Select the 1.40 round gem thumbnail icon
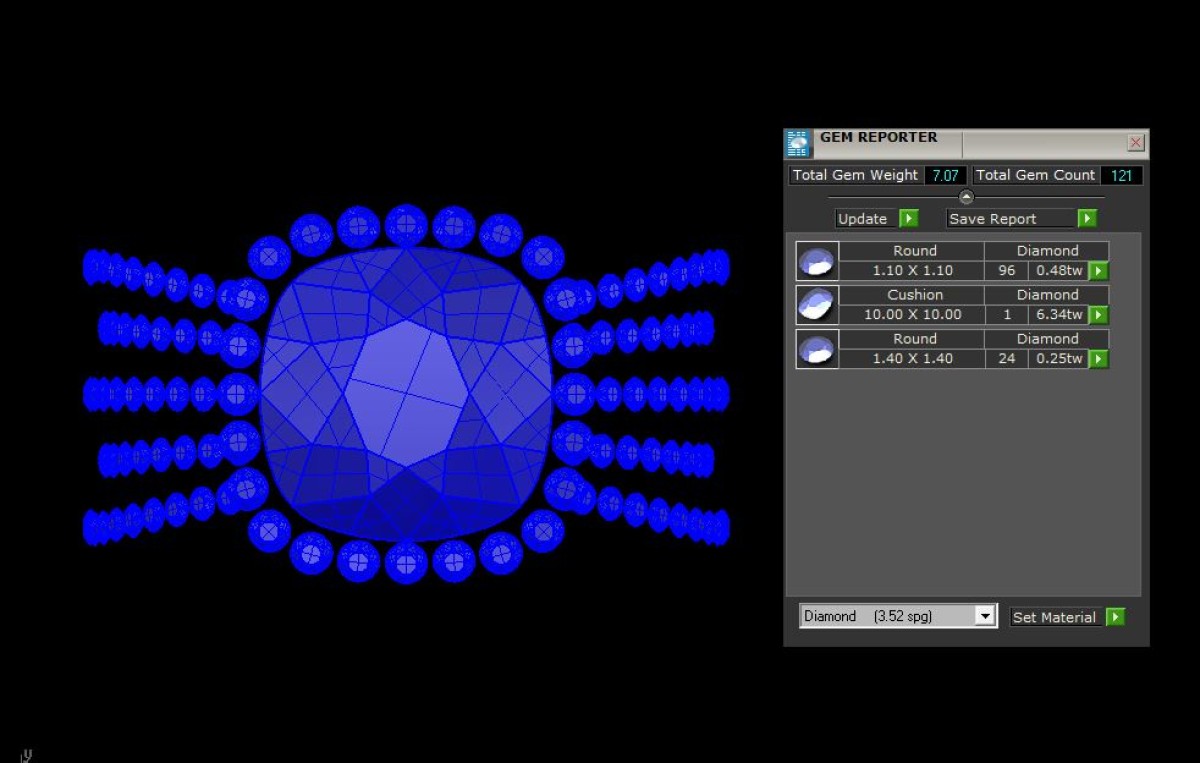Viewport: 1200px width, 763px height. coord(817,349)
